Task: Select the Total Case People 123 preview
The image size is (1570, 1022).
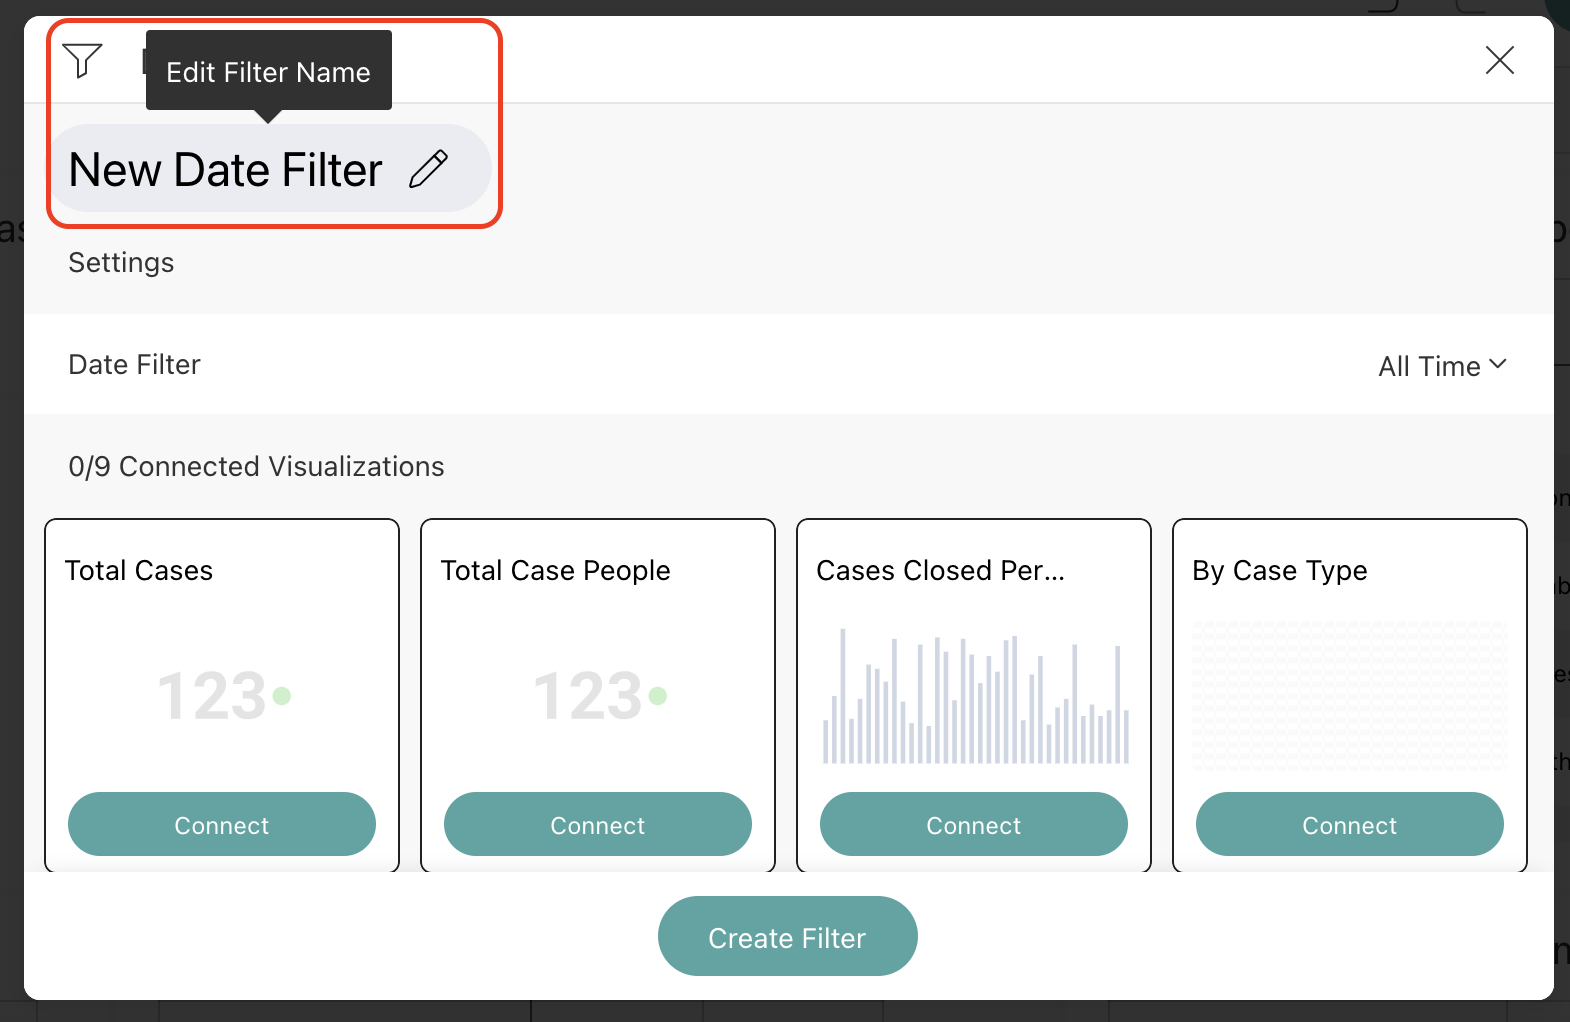Action: [x=598, y=696]
